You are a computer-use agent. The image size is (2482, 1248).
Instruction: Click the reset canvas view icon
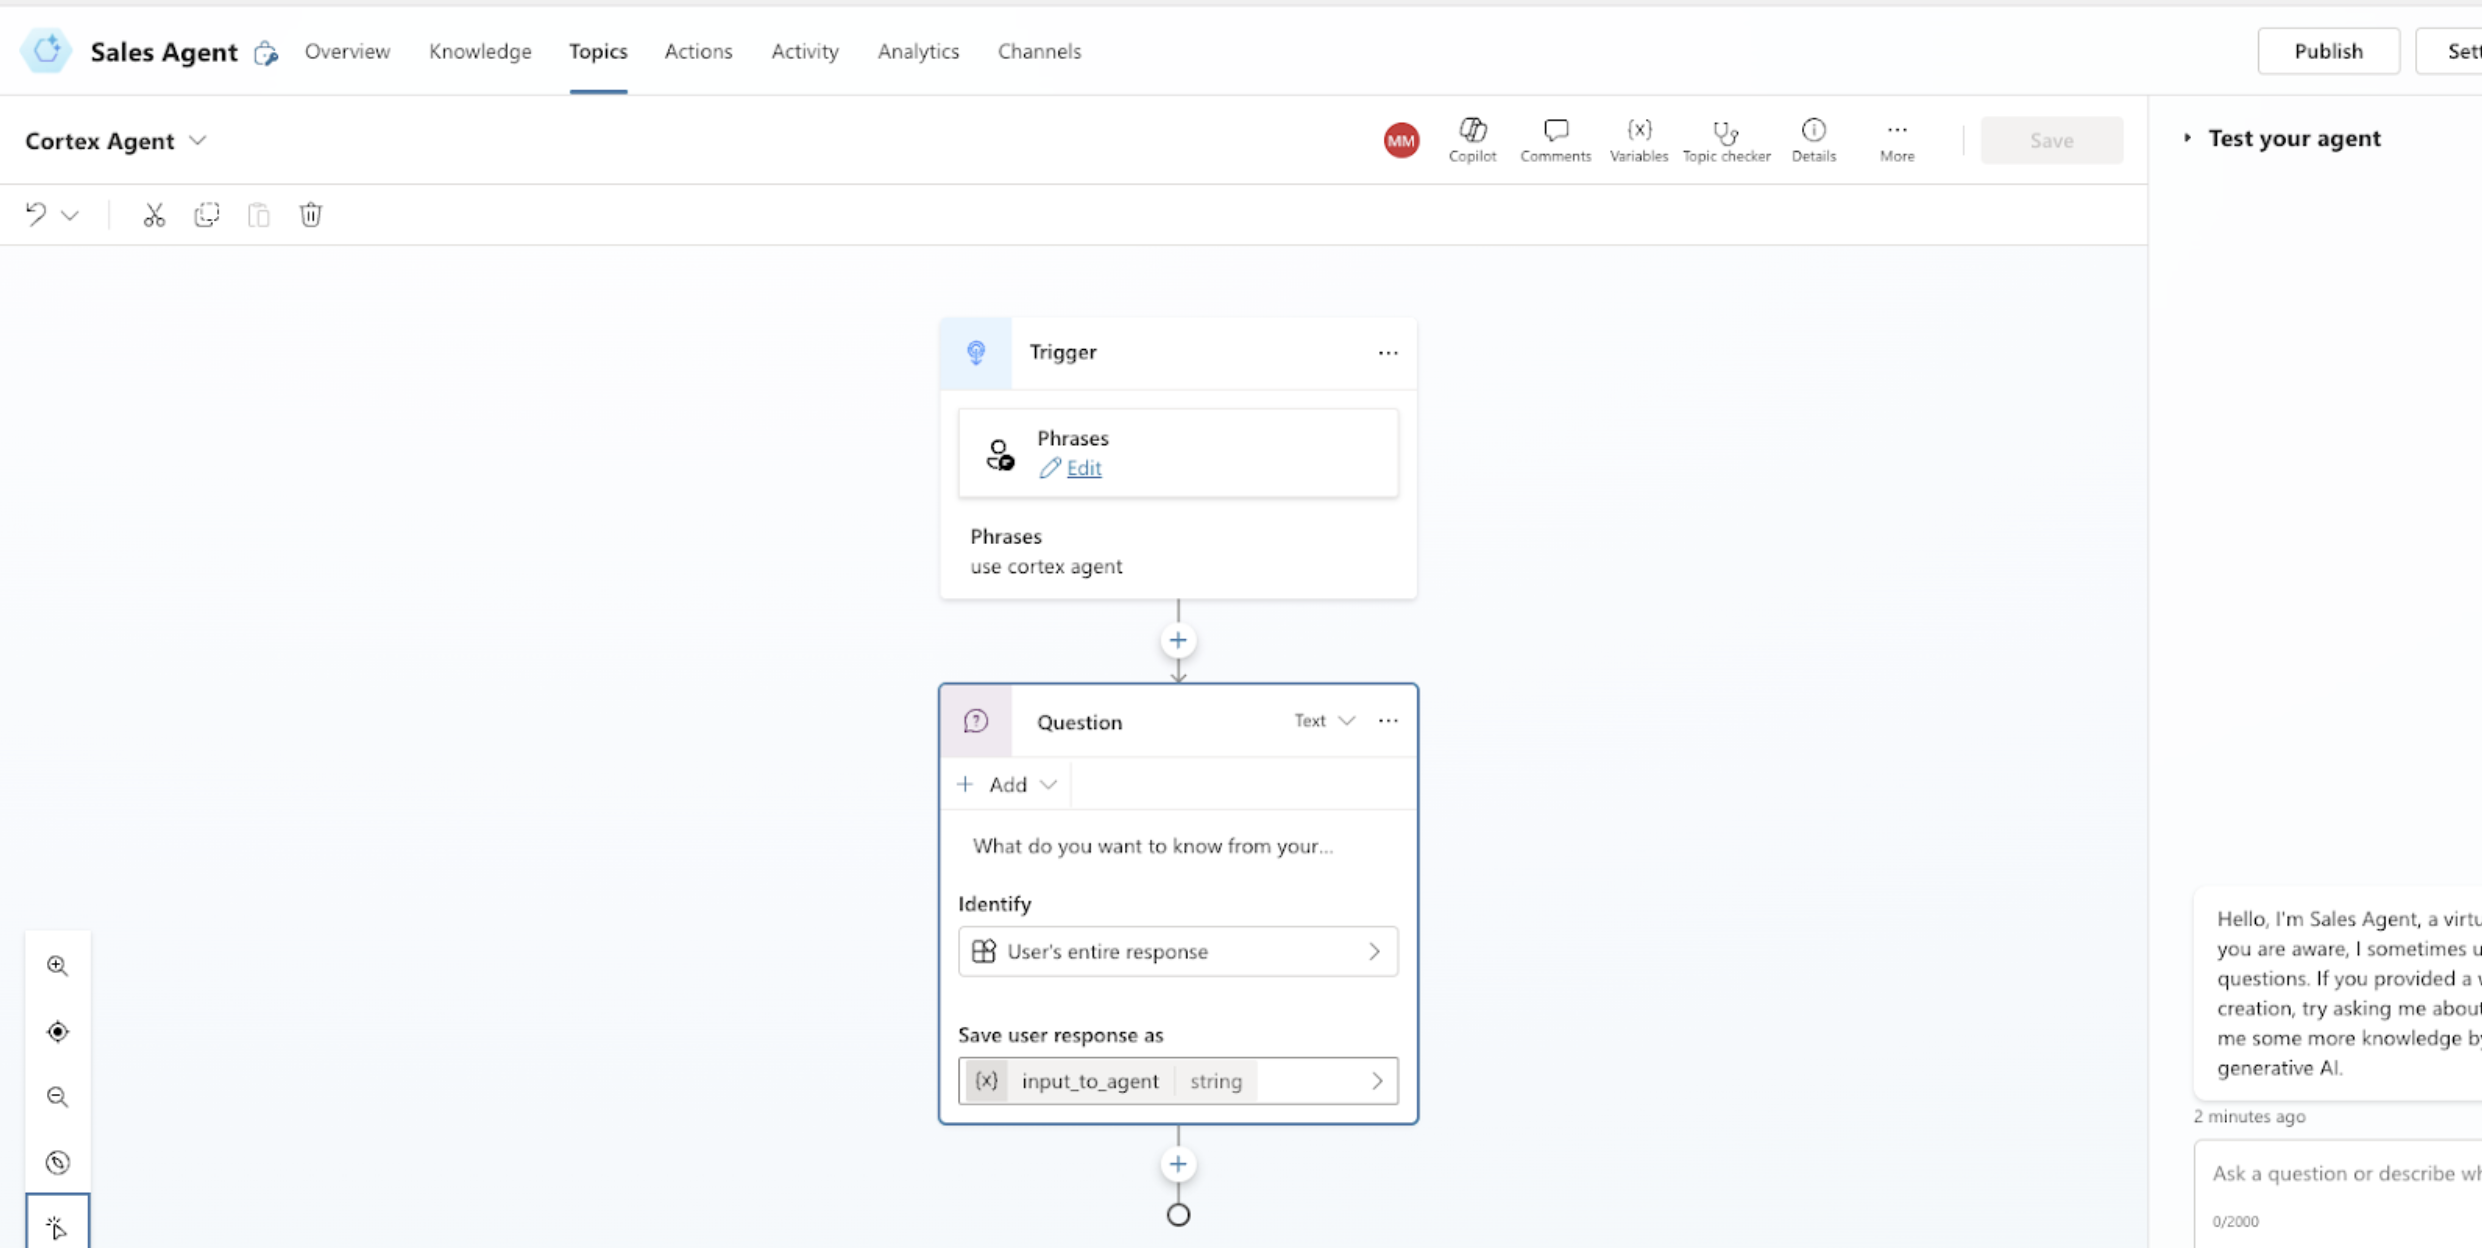58,1162
